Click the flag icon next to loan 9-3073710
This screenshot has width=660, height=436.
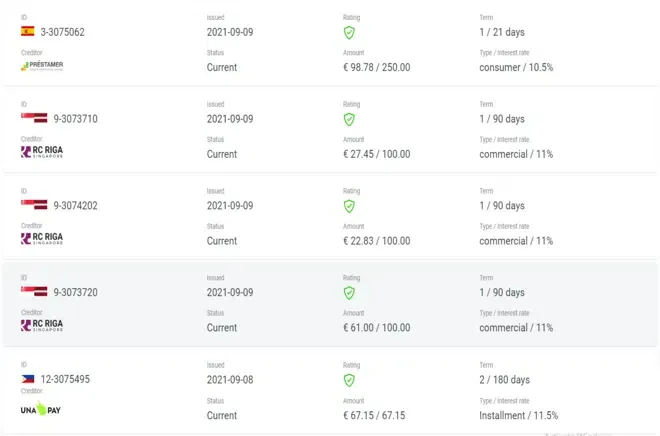(x=34, y=118)
